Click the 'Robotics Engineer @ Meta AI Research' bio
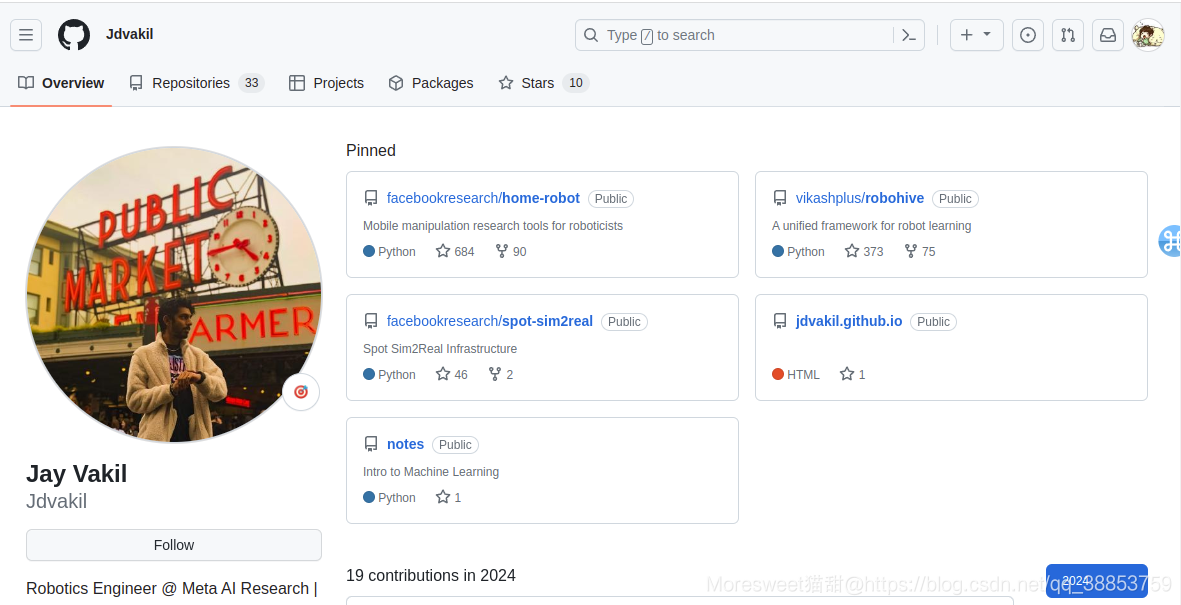The width and height of the screenshot is (1181, 605). (172, 588)
